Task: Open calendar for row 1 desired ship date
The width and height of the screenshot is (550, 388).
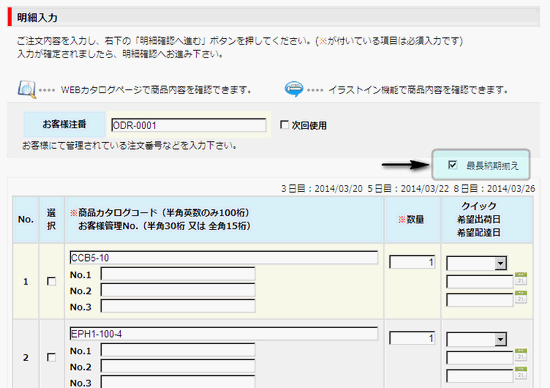Action: [x=521, y=279]
